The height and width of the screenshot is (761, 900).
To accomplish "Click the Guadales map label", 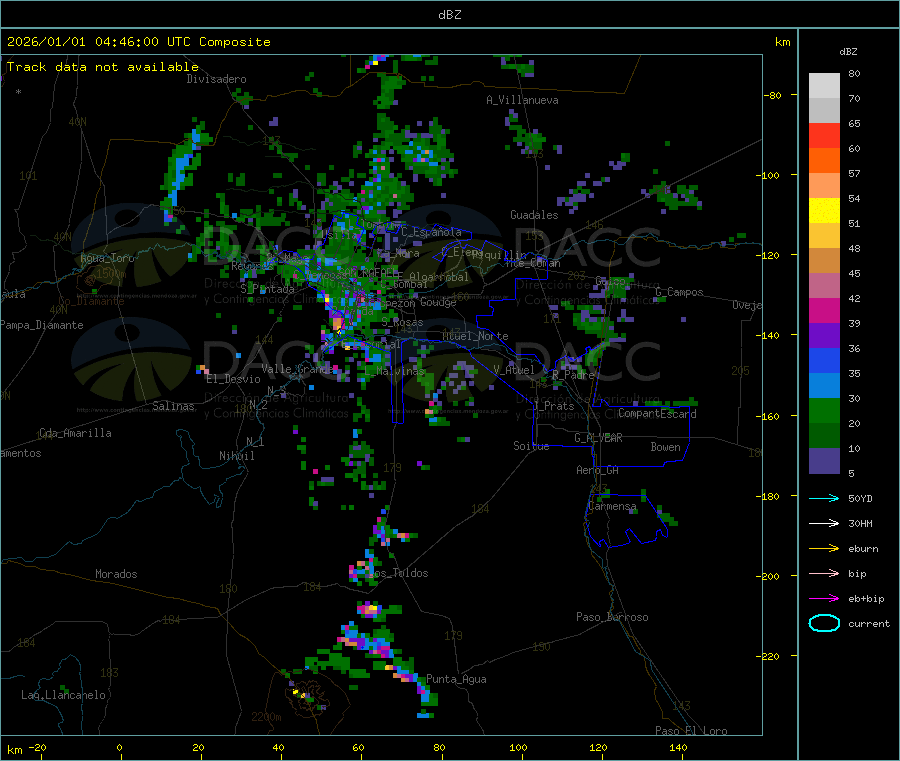I will click(x=534, y=215).
